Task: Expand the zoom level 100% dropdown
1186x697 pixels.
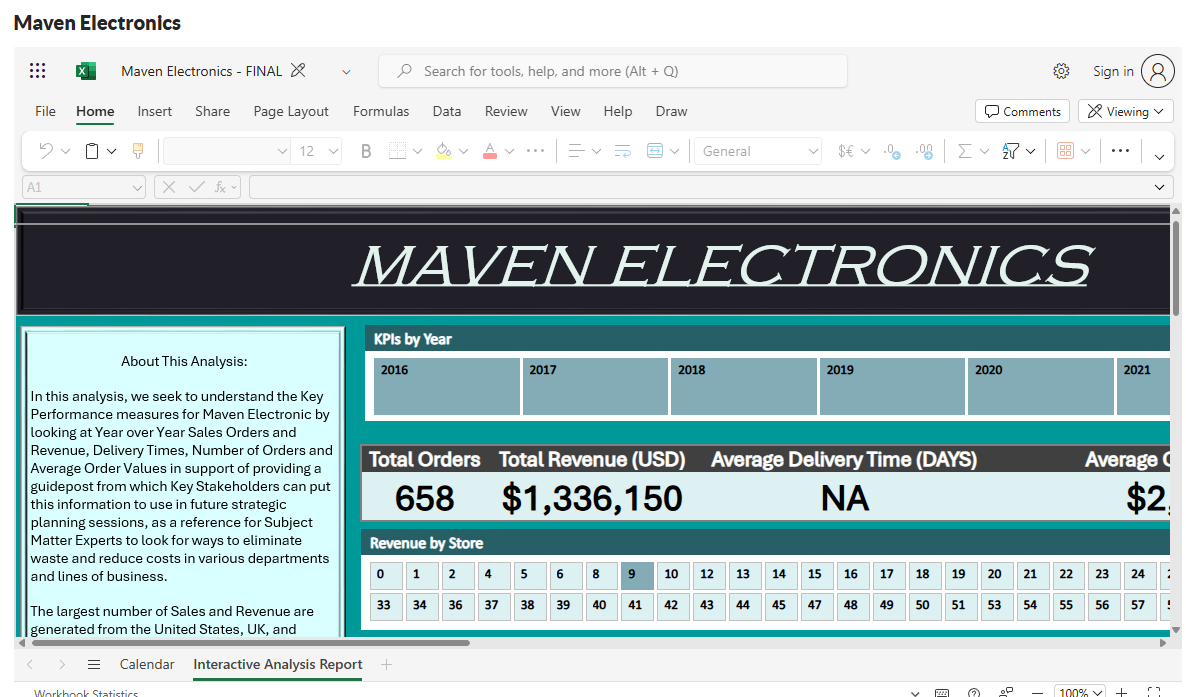Action: pyautogui.click(x=1080, y=691)
